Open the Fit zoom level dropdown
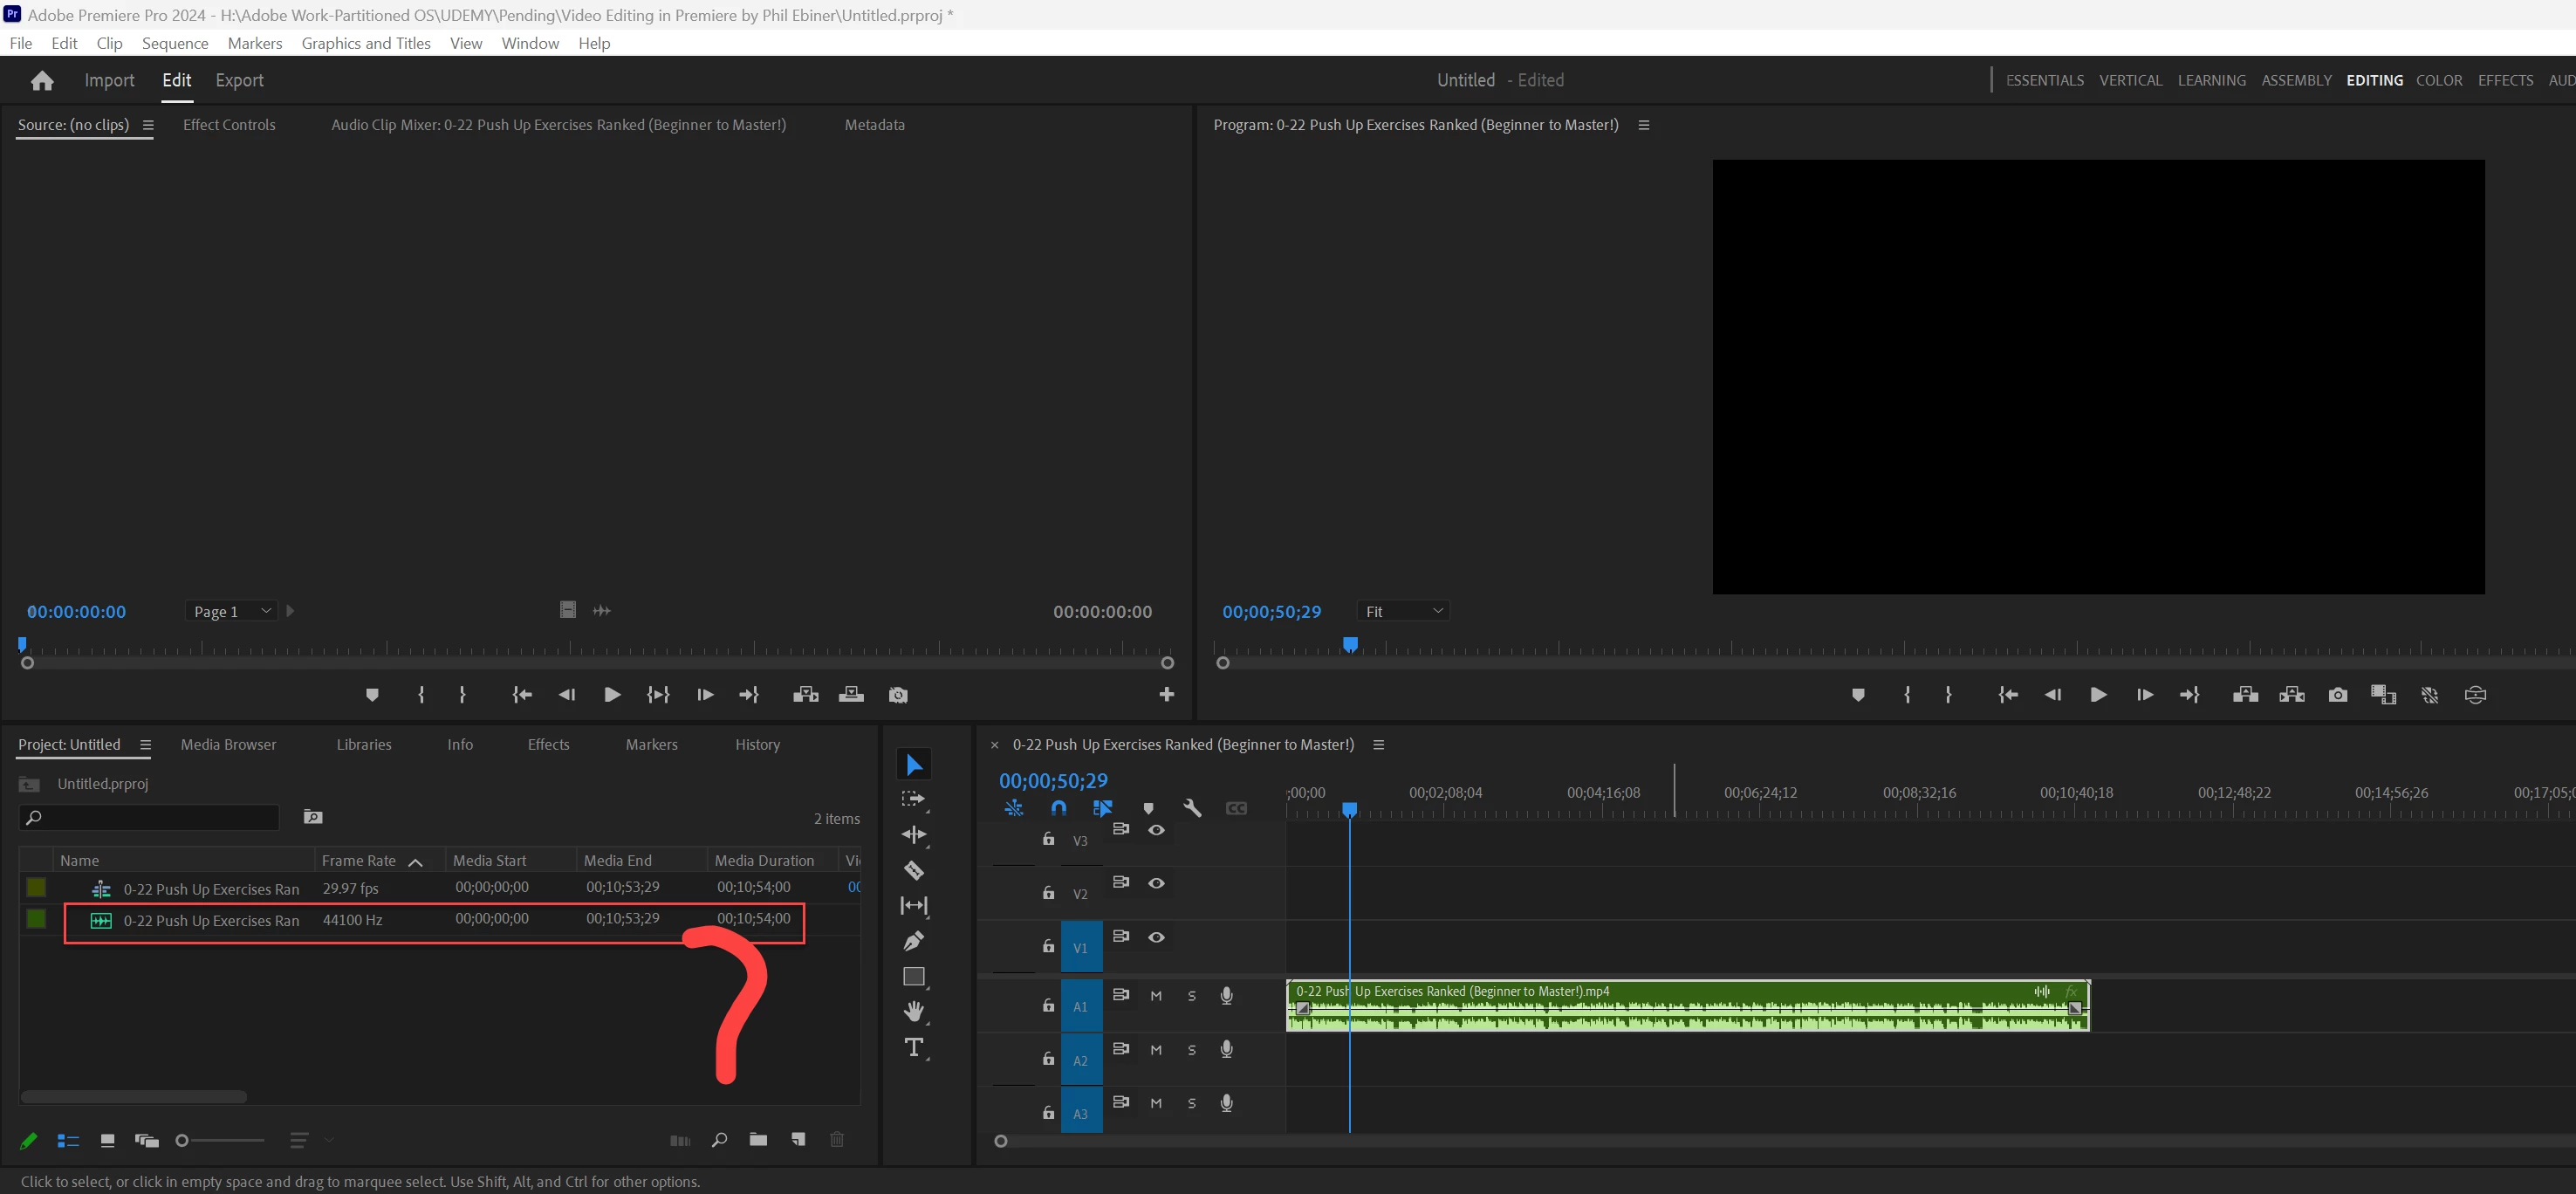The height and width of the screenshot is (1194, 2576). tap(1403, 611)
